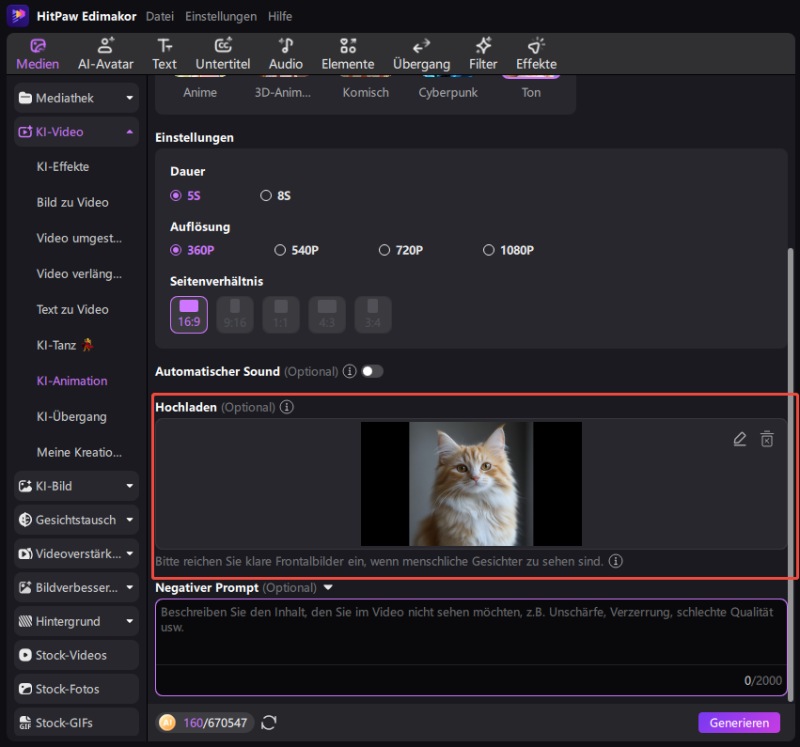Image resolution: width=800 pixels, height=747 pixels.
Task: Refresh the AI credits counter
Action: tap(268, 722)
